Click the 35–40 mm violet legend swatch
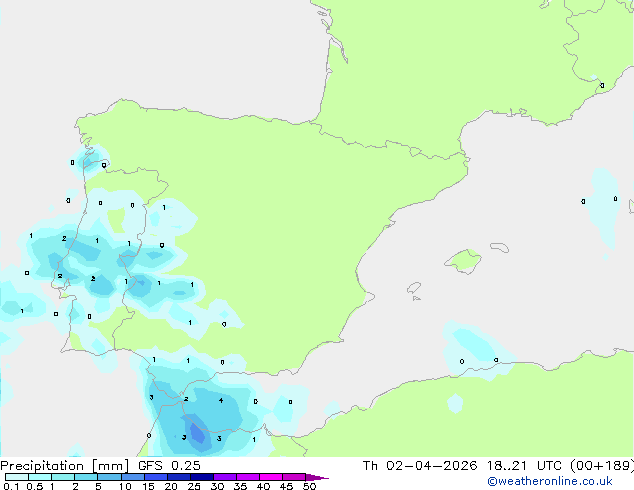634x490 pixels. (247, 477)
